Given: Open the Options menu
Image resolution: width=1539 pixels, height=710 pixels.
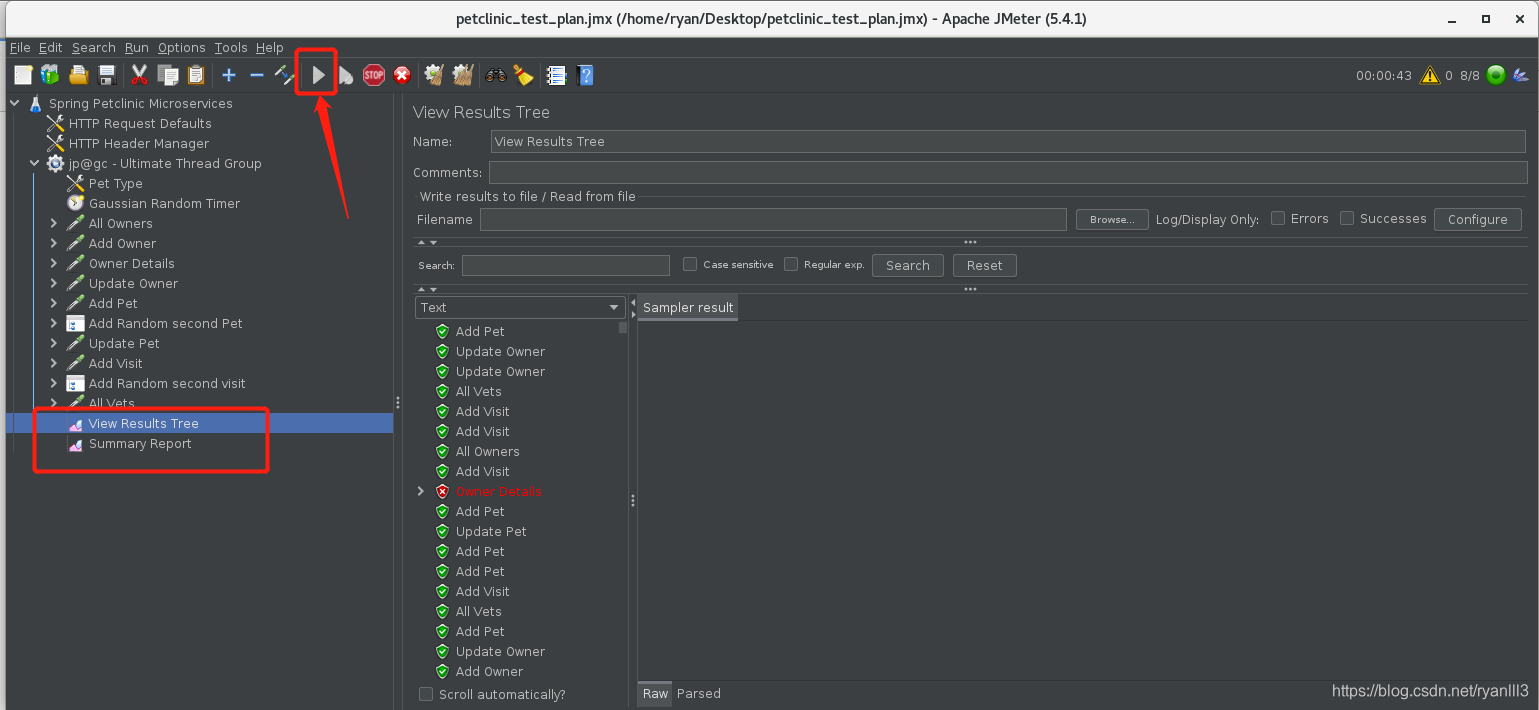Looking at the screenshot, I should pos(181,47).
